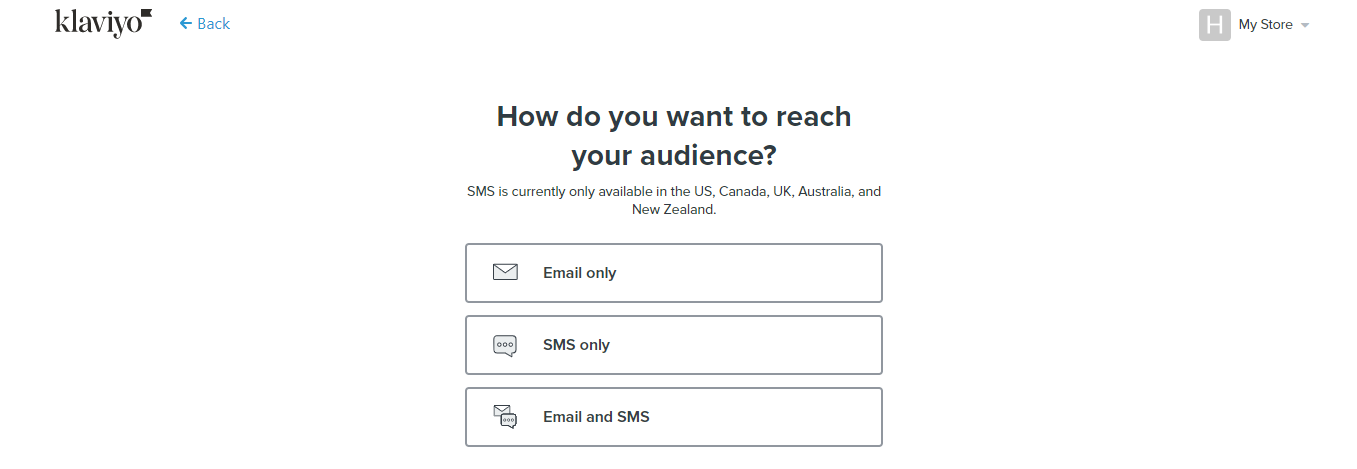
Task: Click the 'Email and SMS' text label
Action: point(596,417)
